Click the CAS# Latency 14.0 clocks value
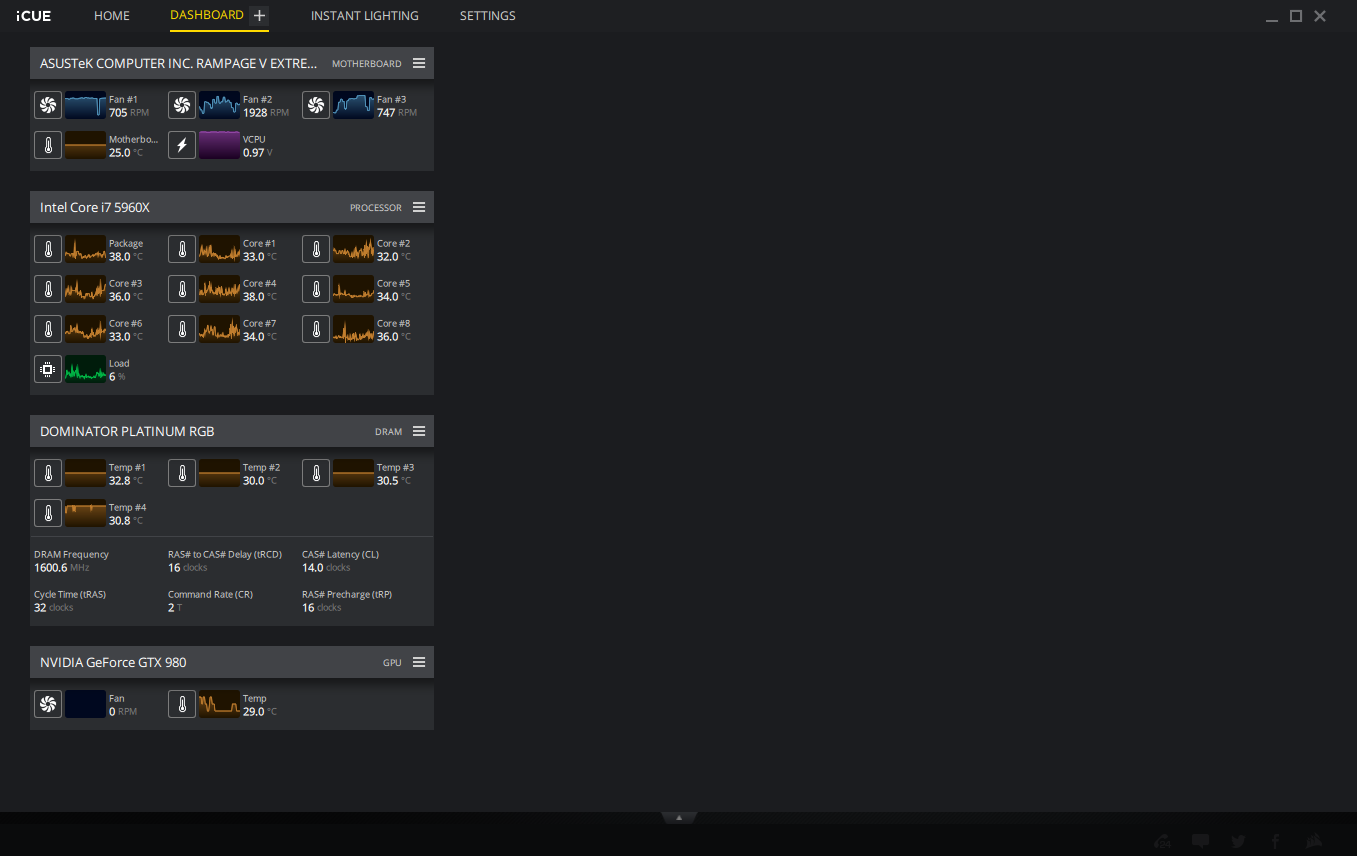The width and height of the screenshot is (1357, 856). click(x=326, y=568)
